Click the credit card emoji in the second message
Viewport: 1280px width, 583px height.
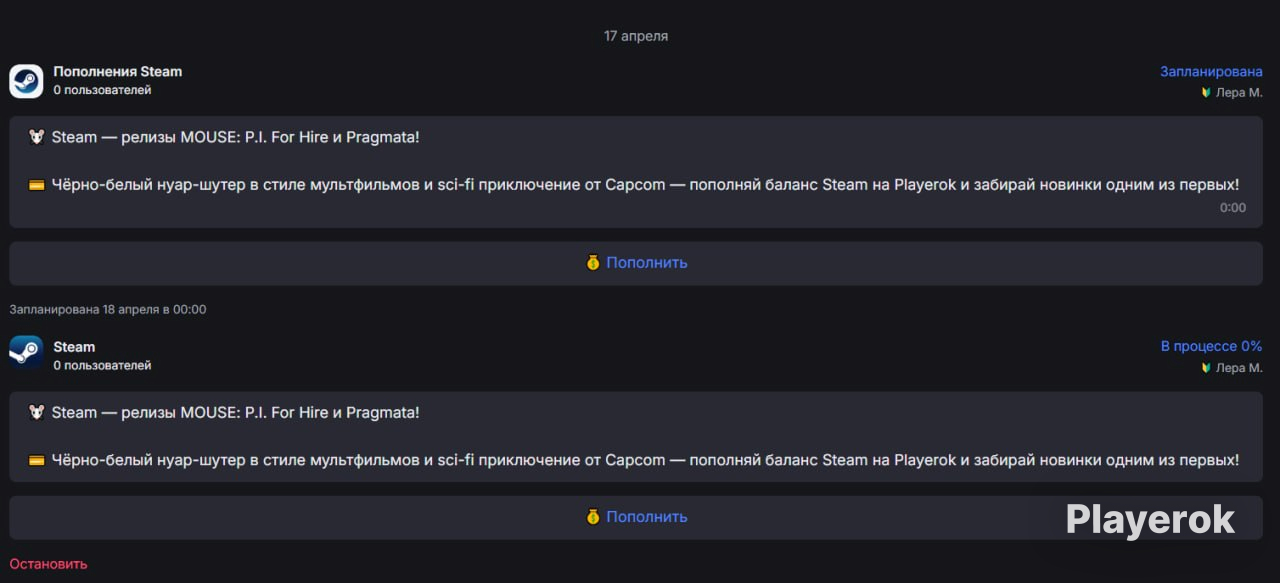pos(37,461)
